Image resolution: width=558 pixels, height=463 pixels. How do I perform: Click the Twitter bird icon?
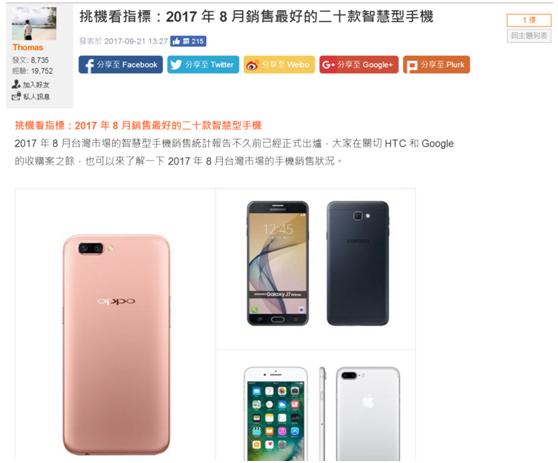coord(176,65)
